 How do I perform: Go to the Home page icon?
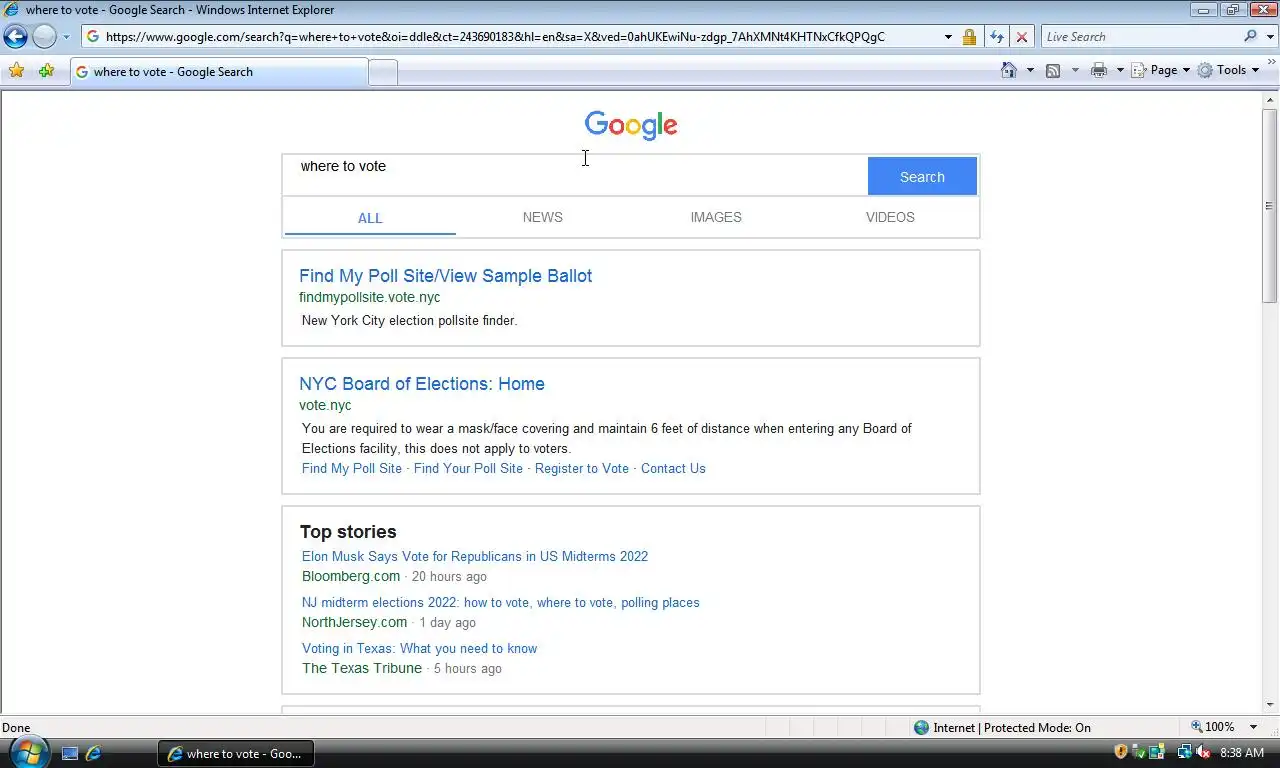click(x=1009, y=70)
